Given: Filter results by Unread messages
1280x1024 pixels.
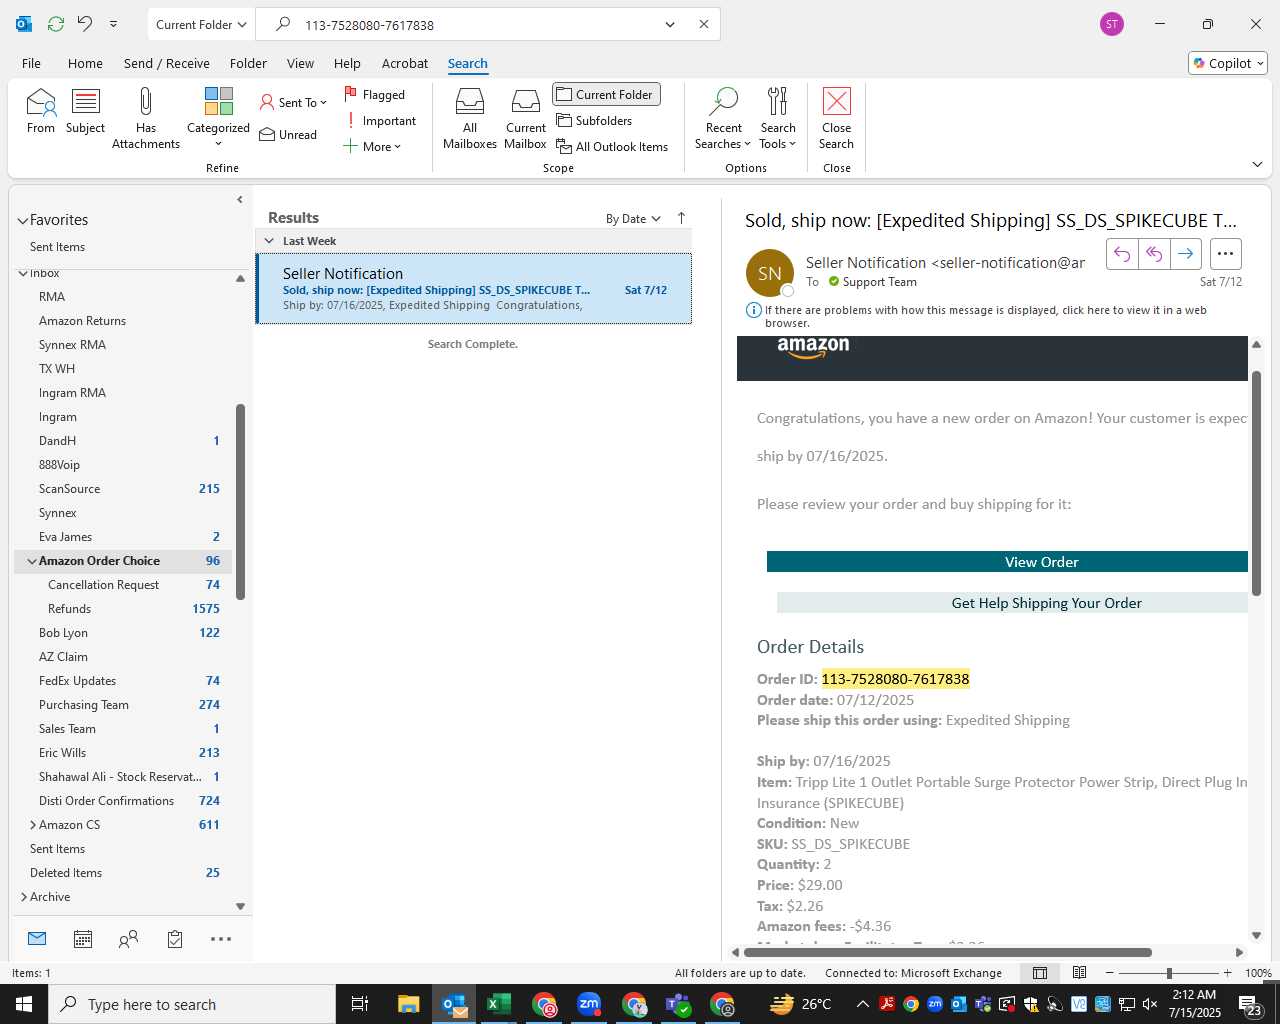Looking at the screenshot, I should point(288,134).
